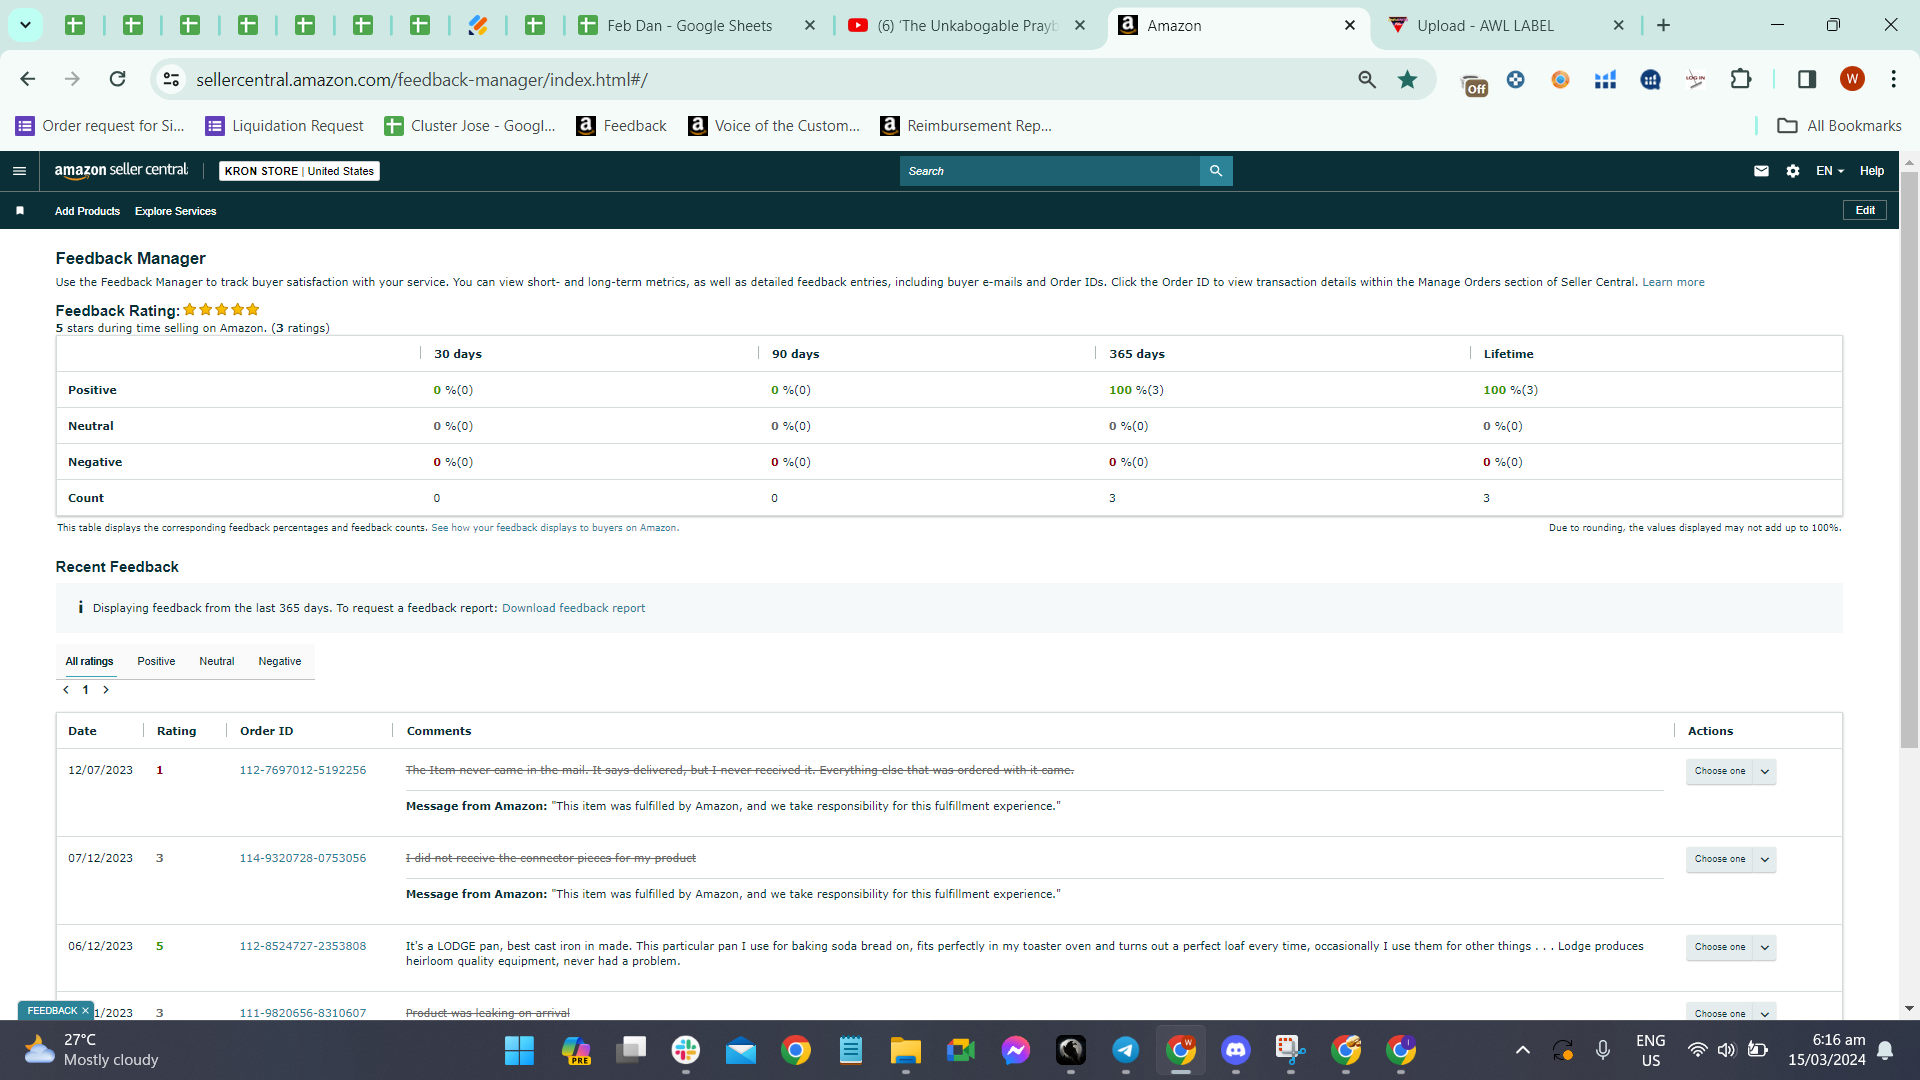Open order 114-9320728-0753056 link
Image resolution: width=1920 pixels, height=1080 pixels.
(x=303, y=858)
